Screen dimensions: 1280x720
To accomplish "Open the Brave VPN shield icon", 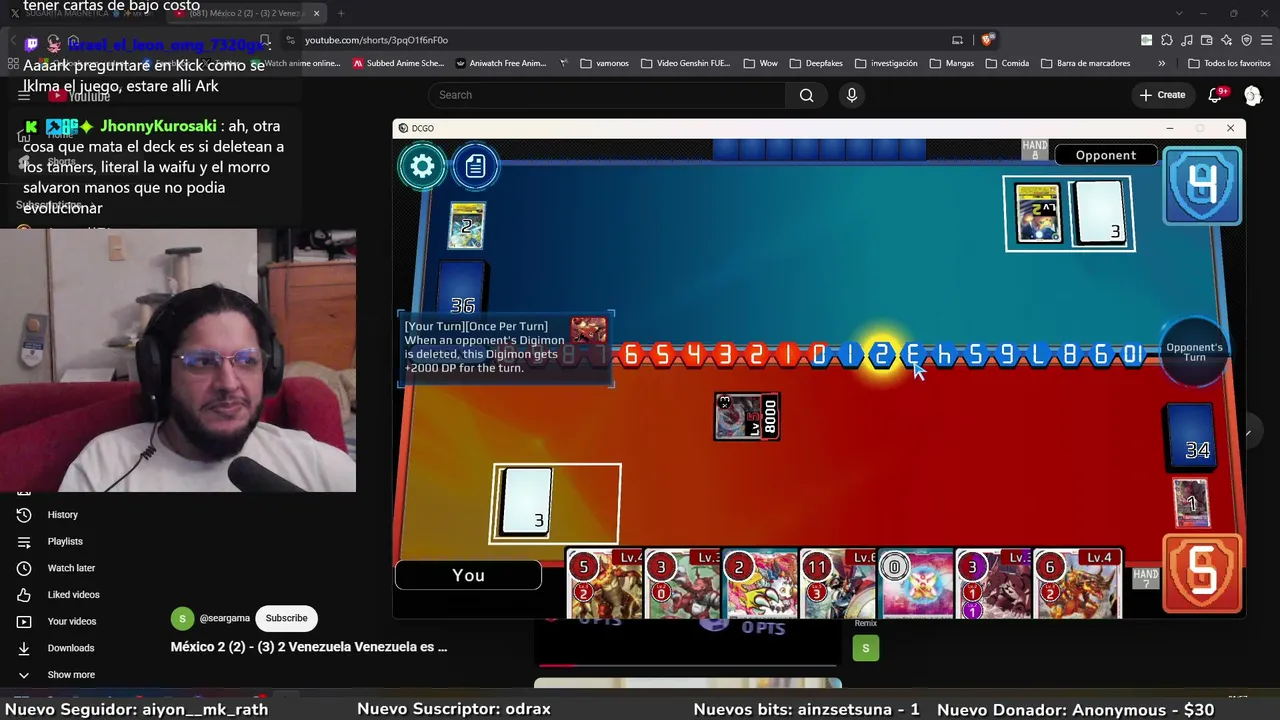I will tap(1246, 40).
